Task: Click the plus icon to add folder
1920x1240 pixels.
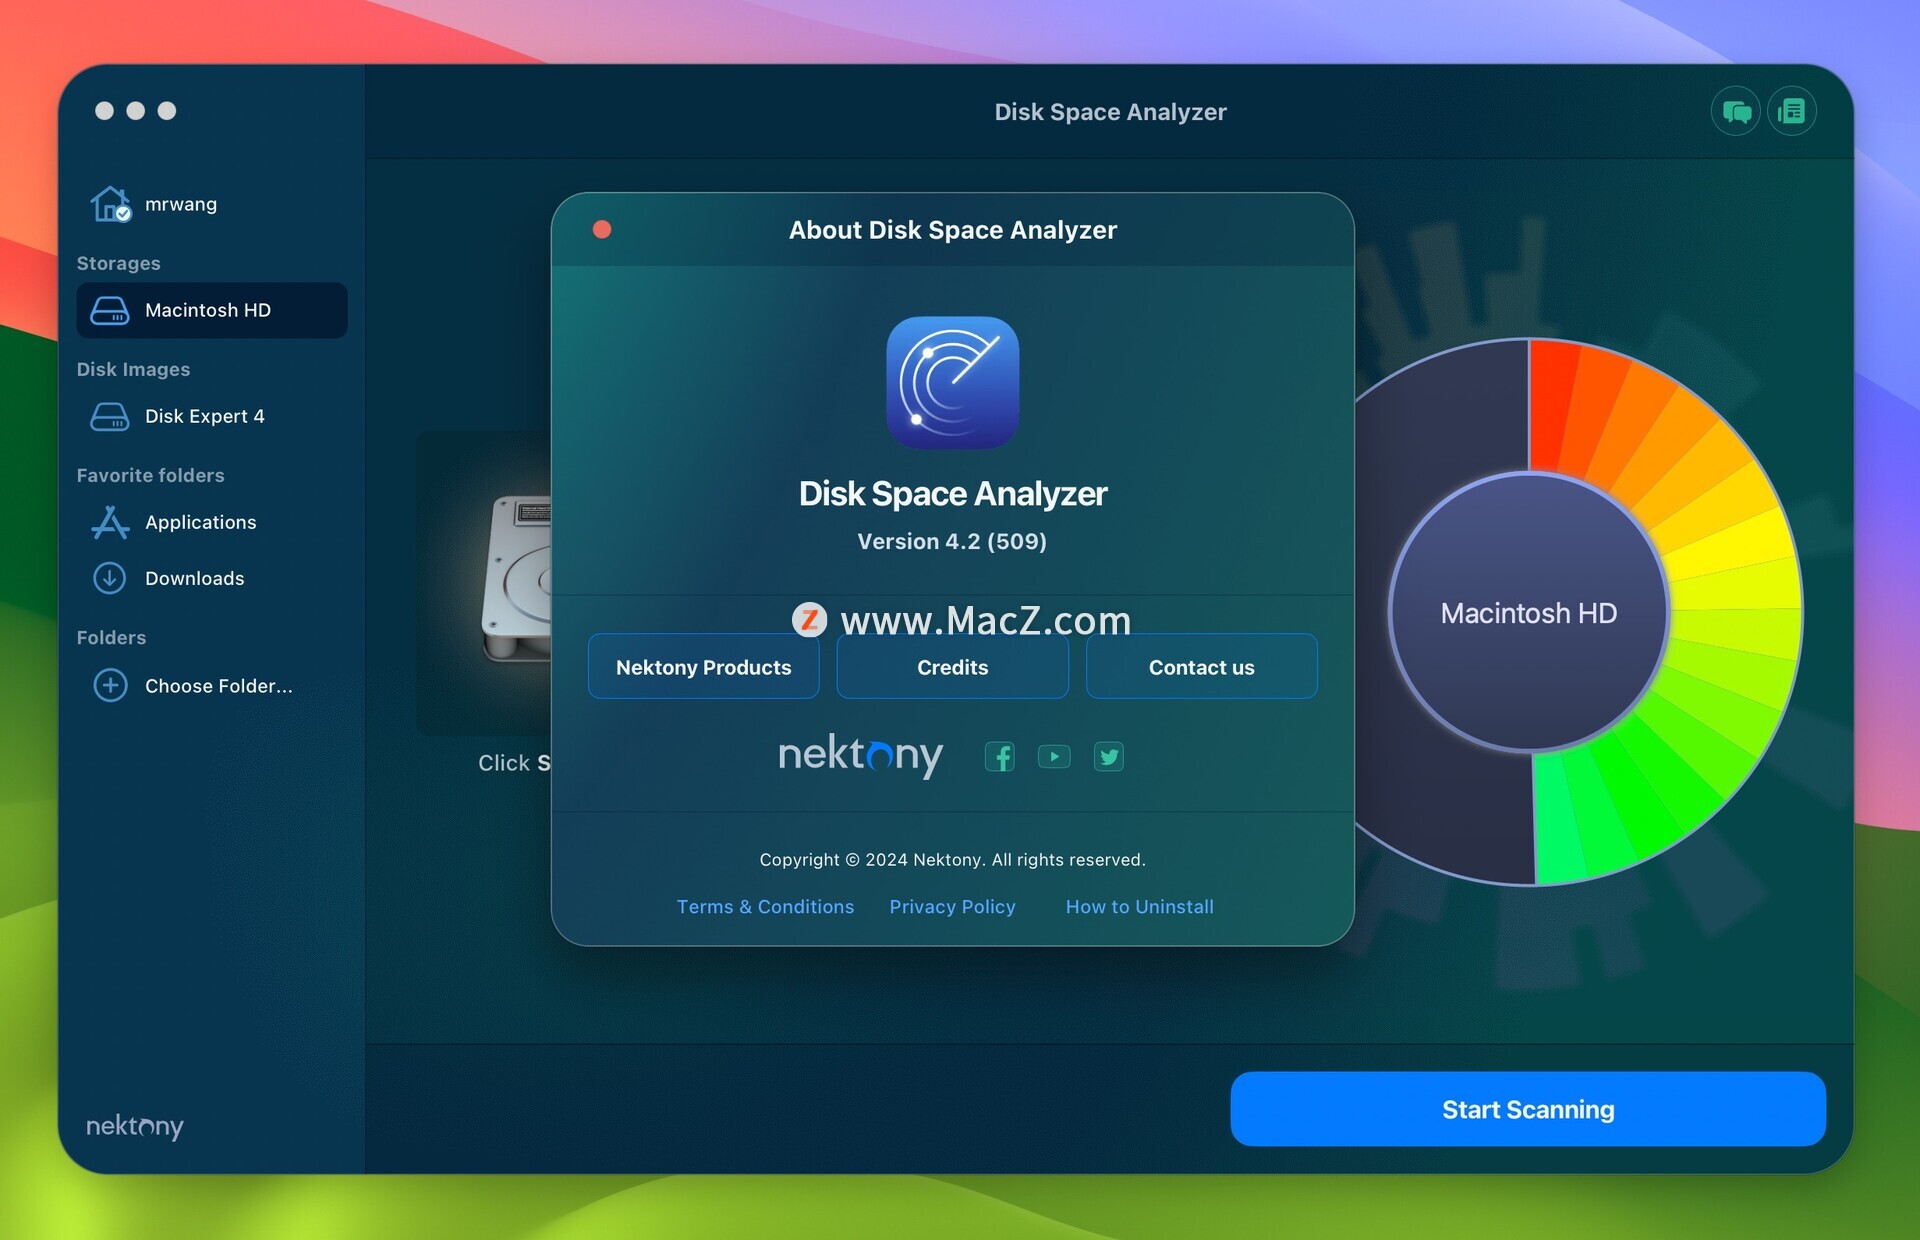Action: [110, 686]
